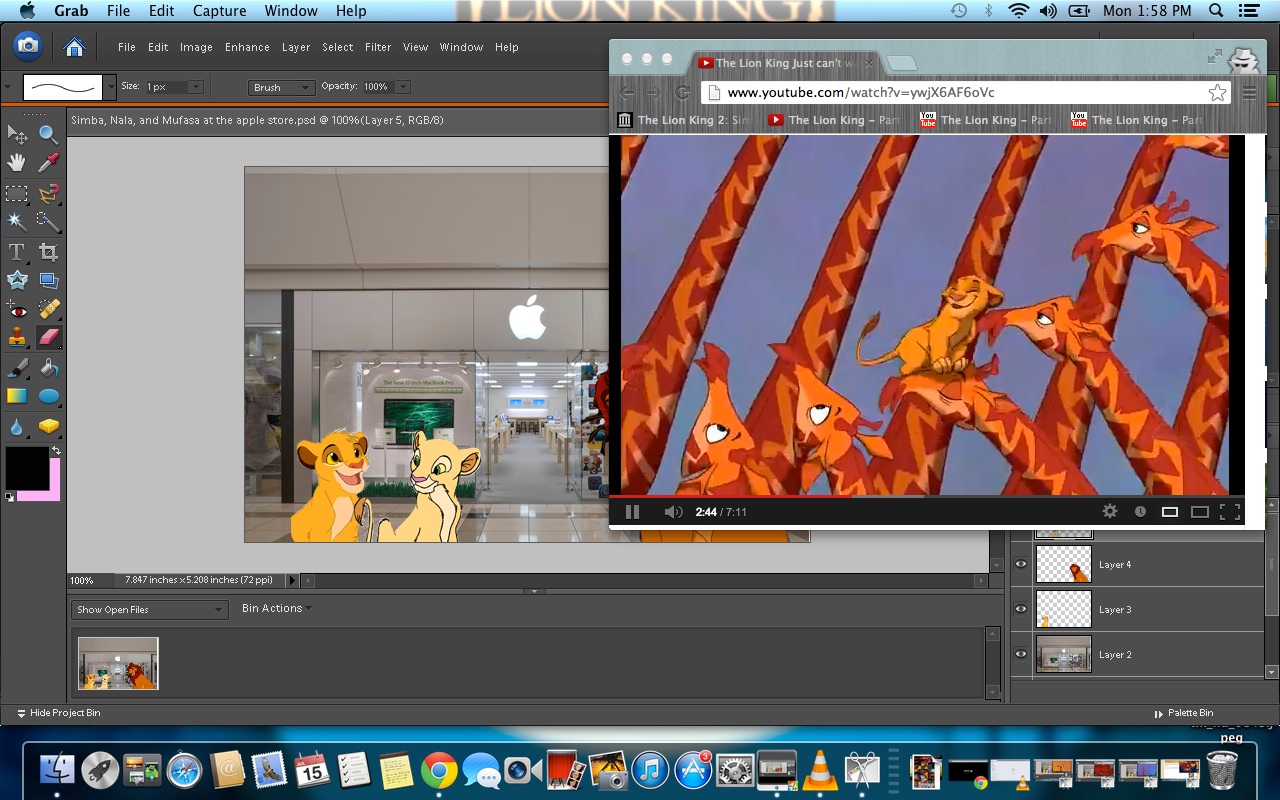This screenshot has width=1280, height=800.
Task: Select the Eraser tool
Action: [48, 337]
